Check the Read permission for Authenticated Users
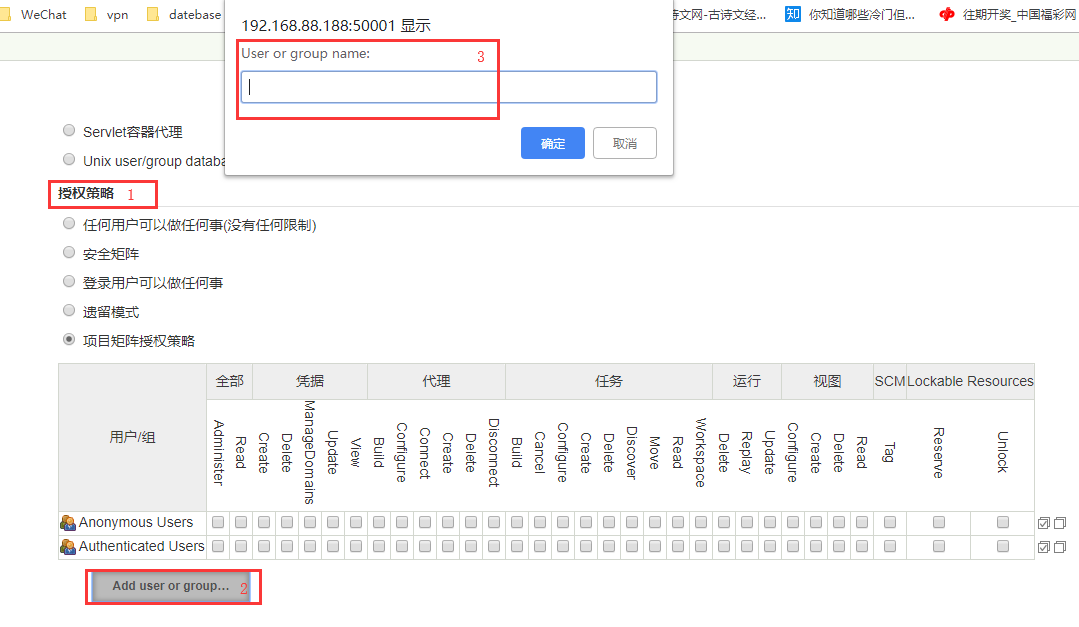 (x=240, y=546)
